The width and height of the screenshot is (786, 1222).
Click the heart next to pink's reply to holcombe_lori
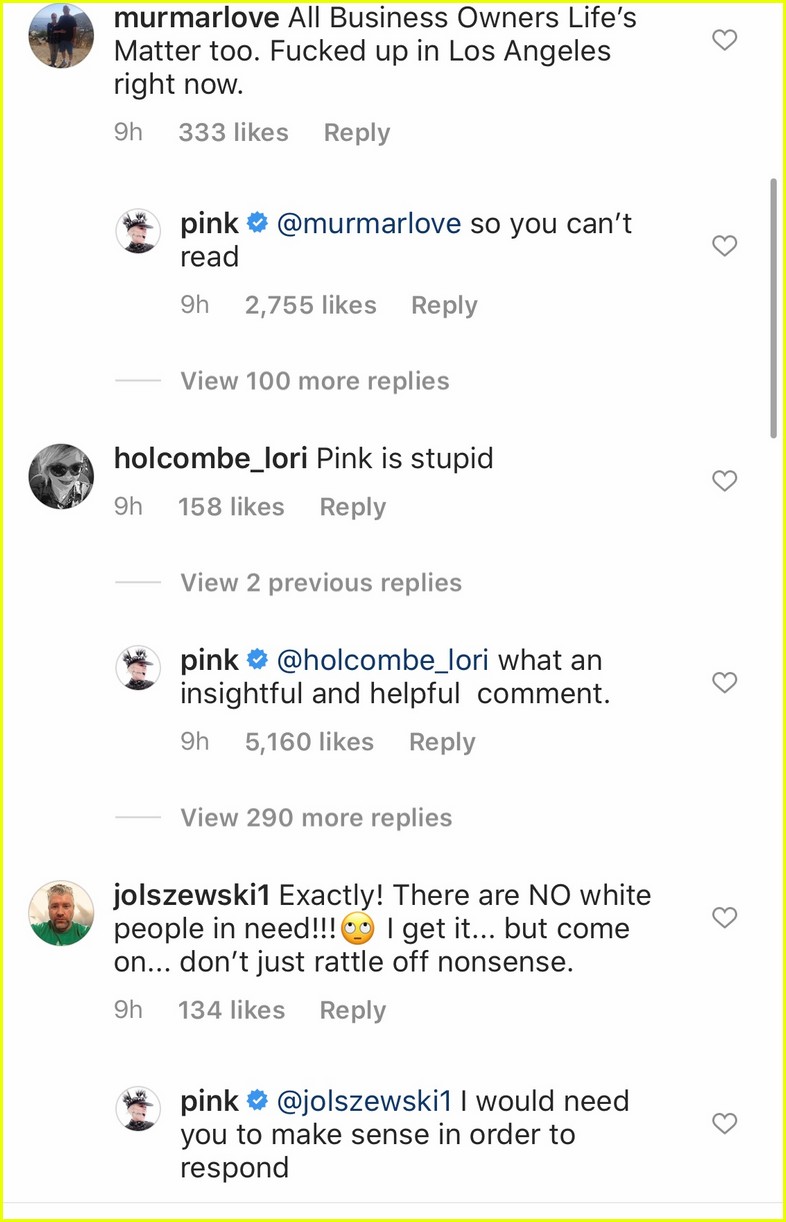[724, 682]
